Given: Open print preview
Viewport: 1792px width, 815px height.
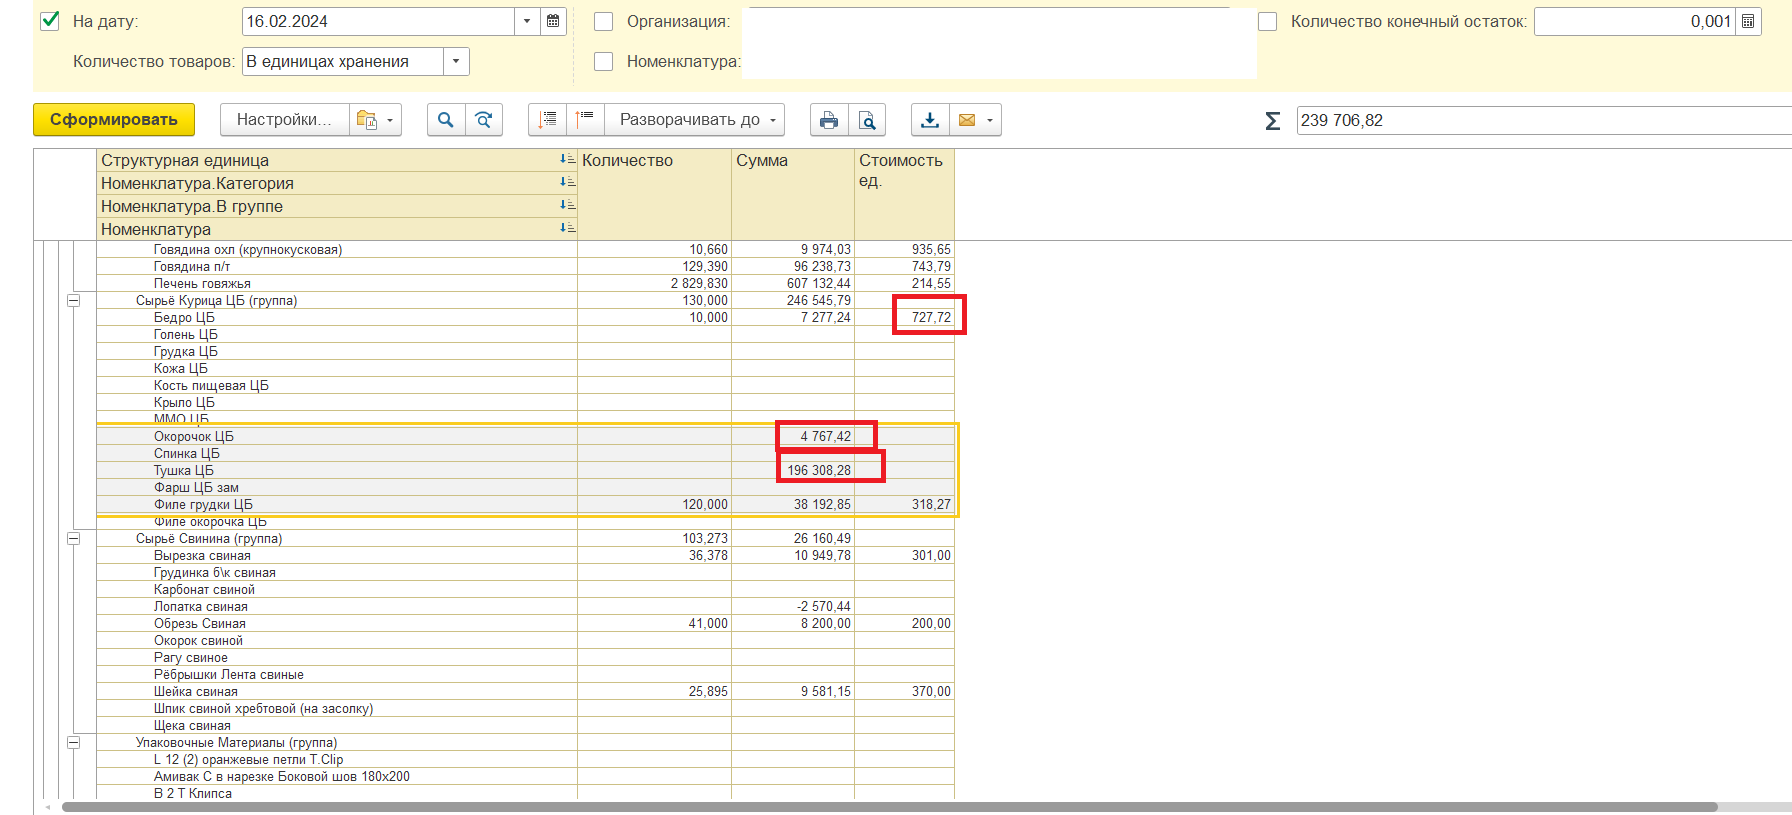Looking at the screenshot, I should (x=867, y=120).
